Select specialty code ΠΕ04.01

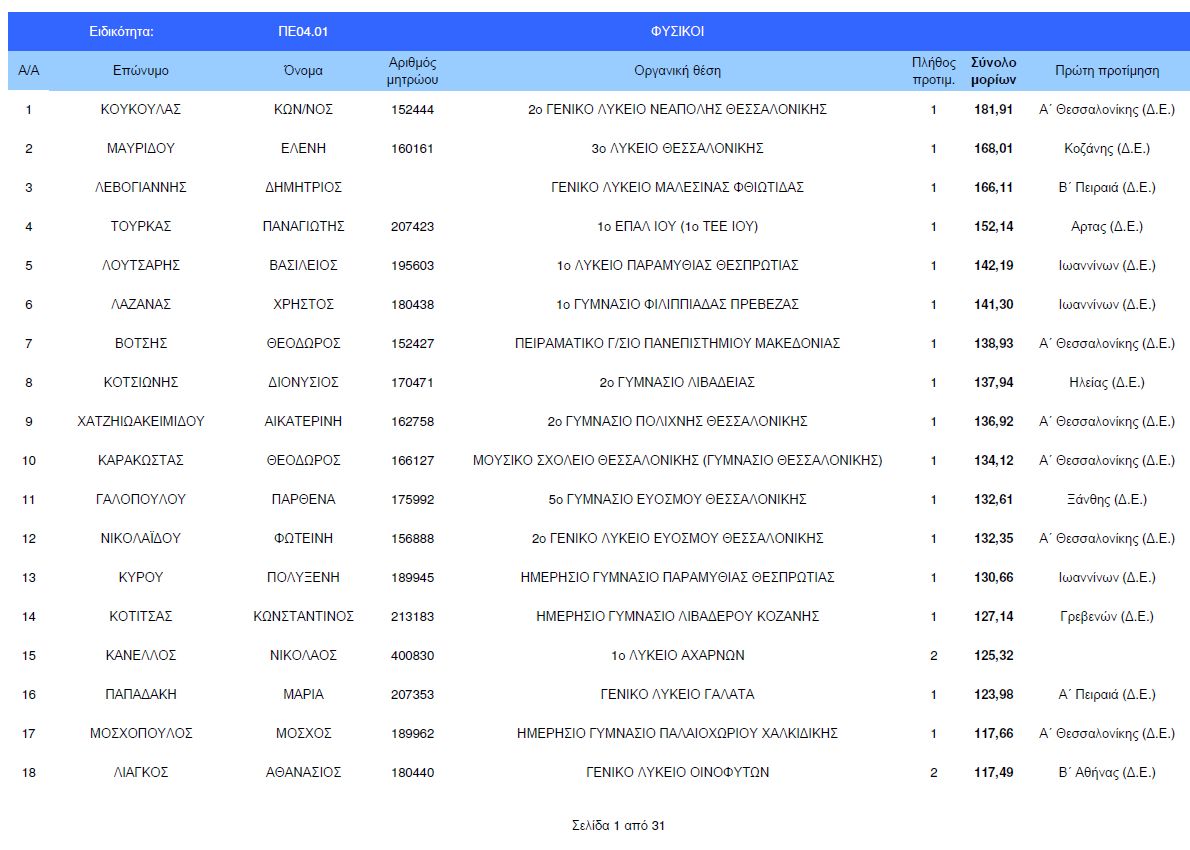pyautogui.click(x=303, y=31)
